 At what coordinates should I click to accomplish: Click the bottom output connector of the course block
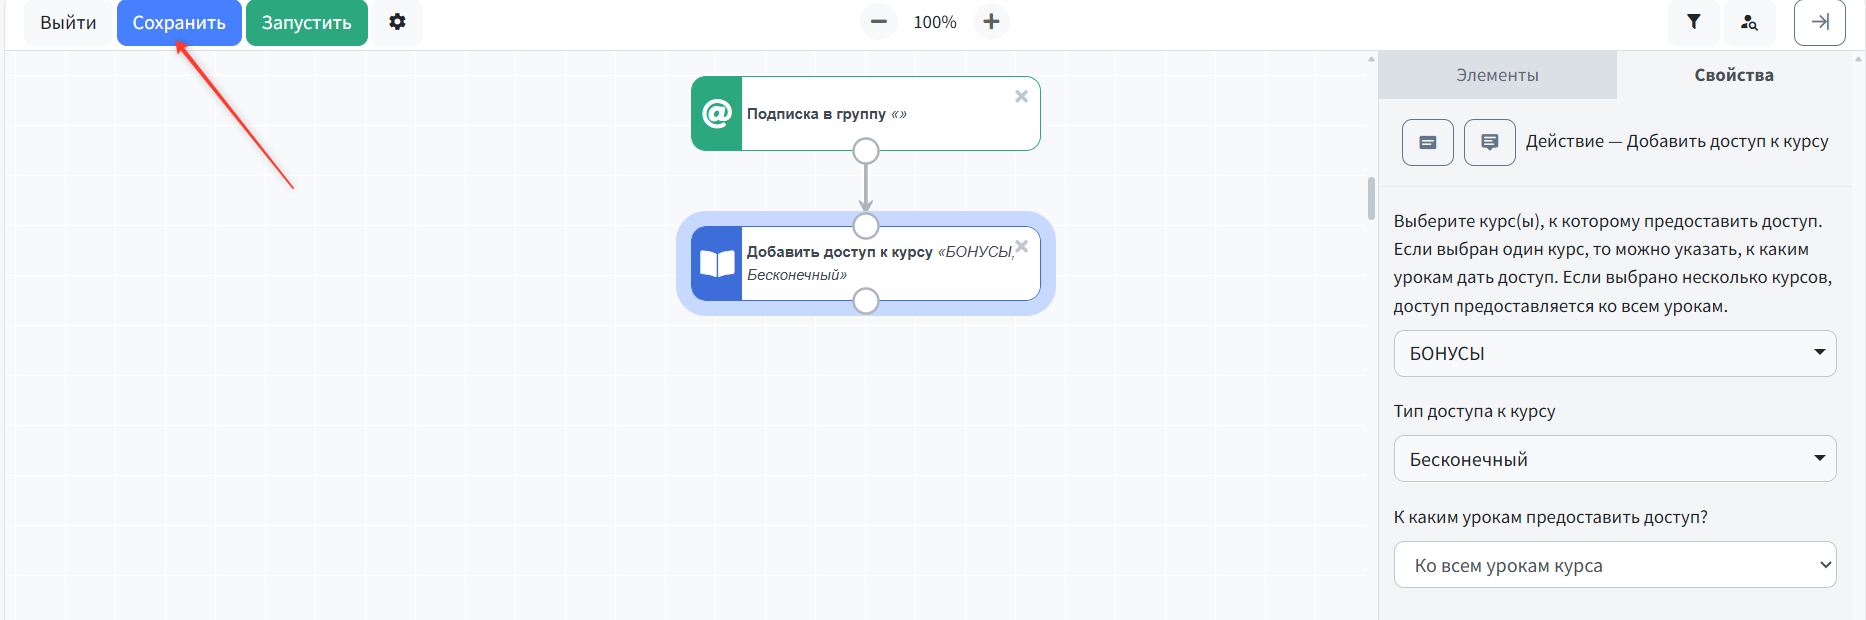(866, 301)
